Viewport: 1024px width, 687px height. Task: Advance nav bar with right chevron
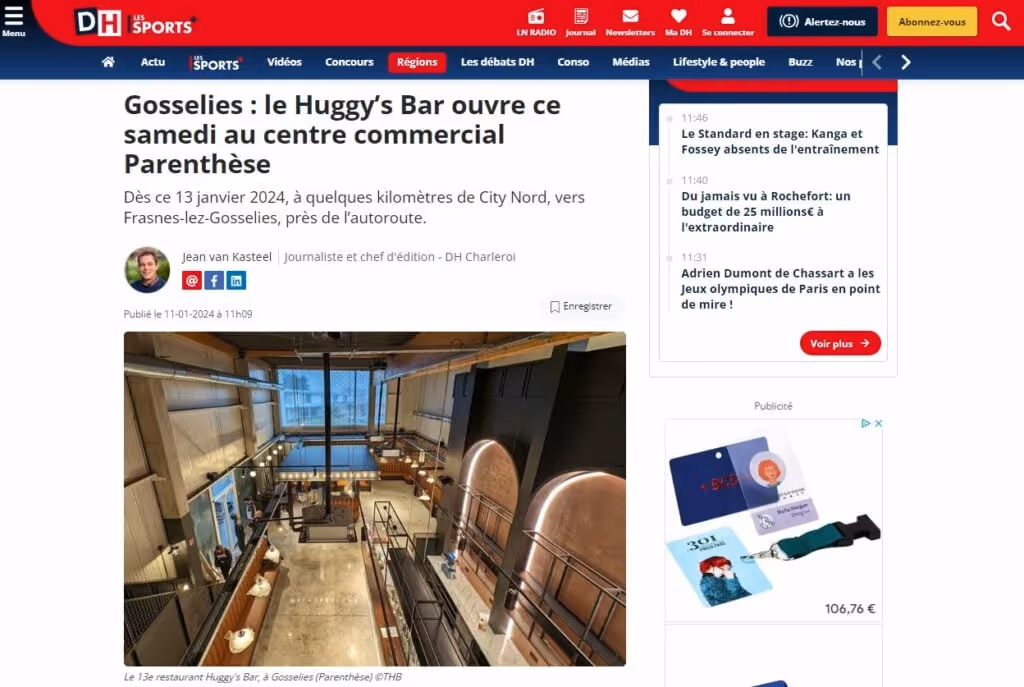click(x=905, y=62)
